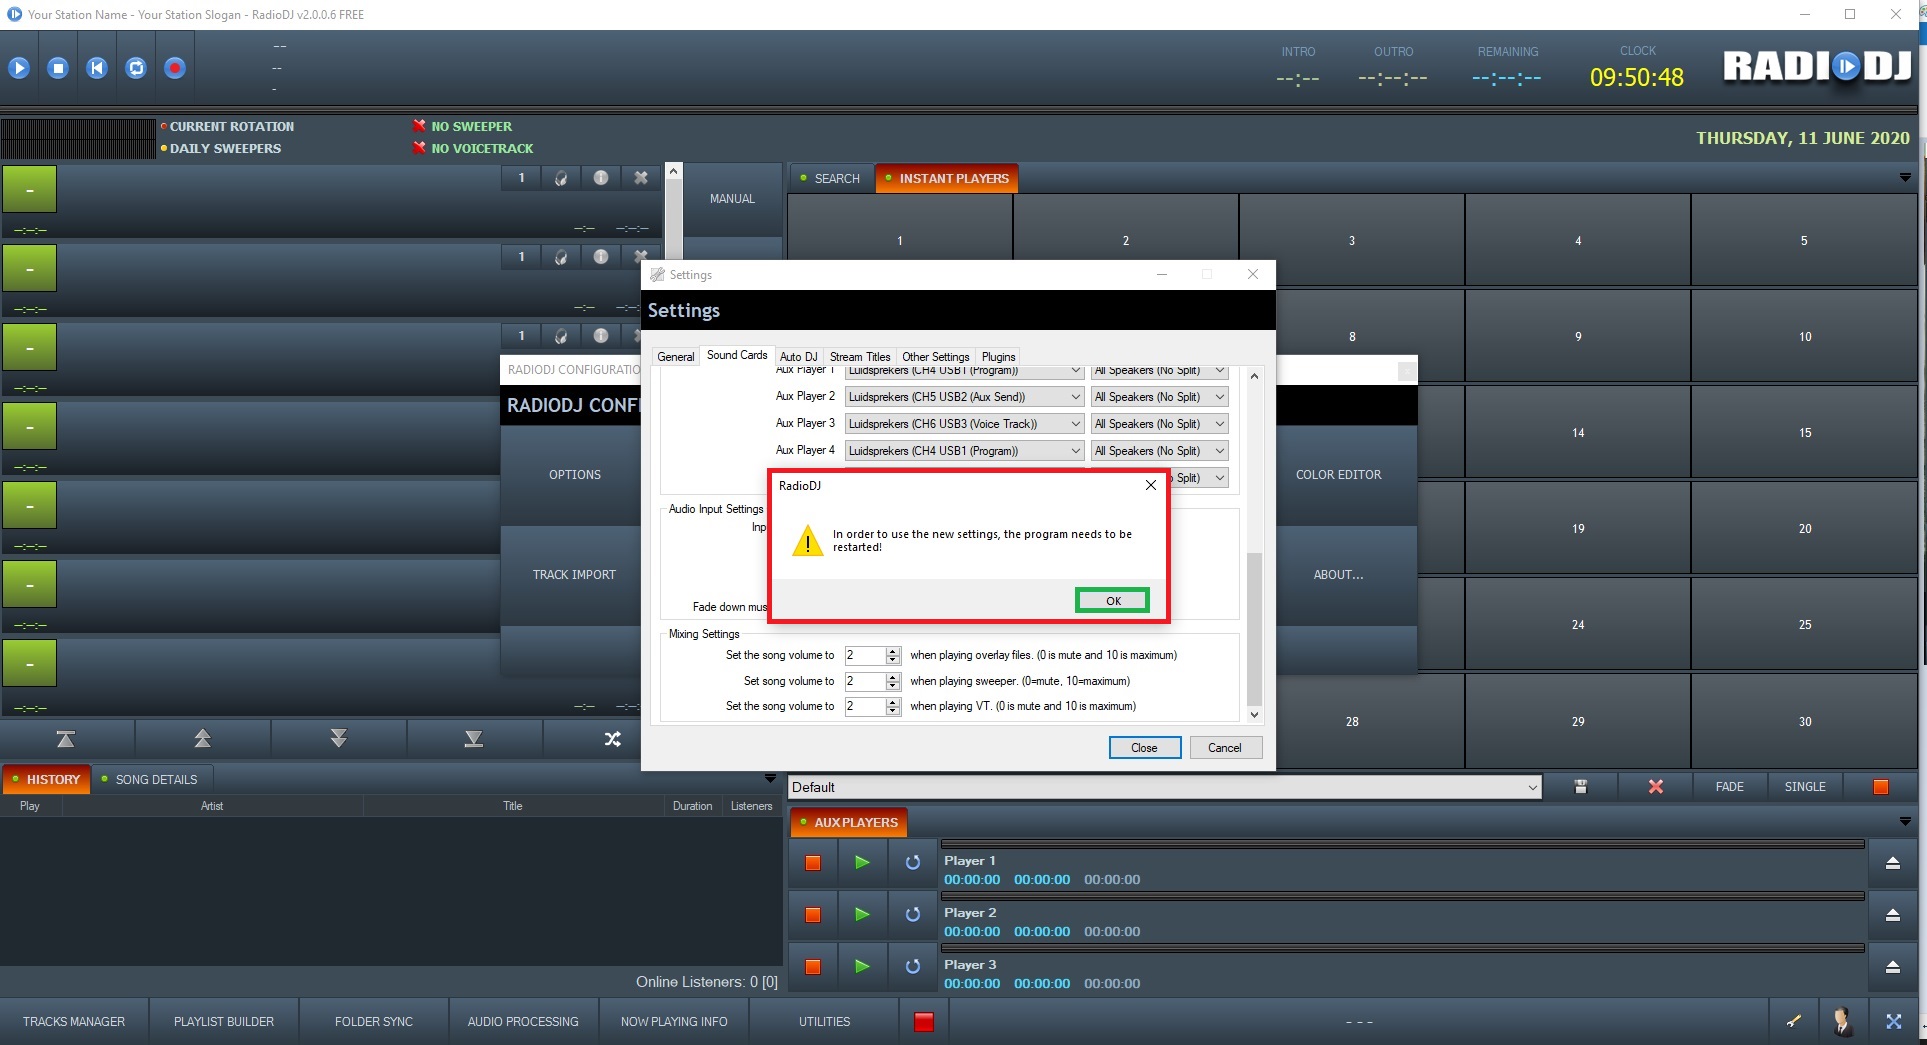The image size is (1927, 1045).
Task: Increase overlay files song volume stepper
Action: (893, 651)
